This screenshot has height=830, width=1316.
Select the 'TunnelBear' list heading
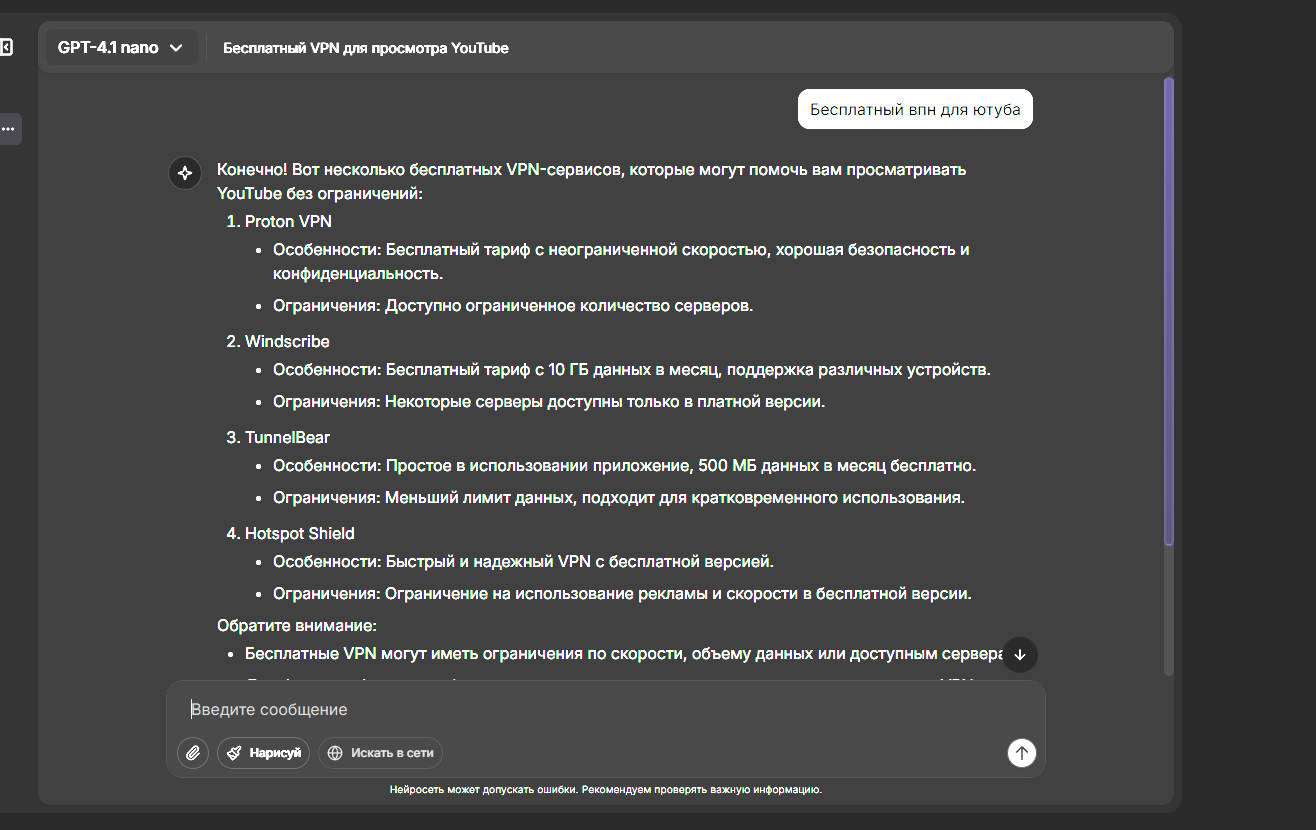click(287, 437)
